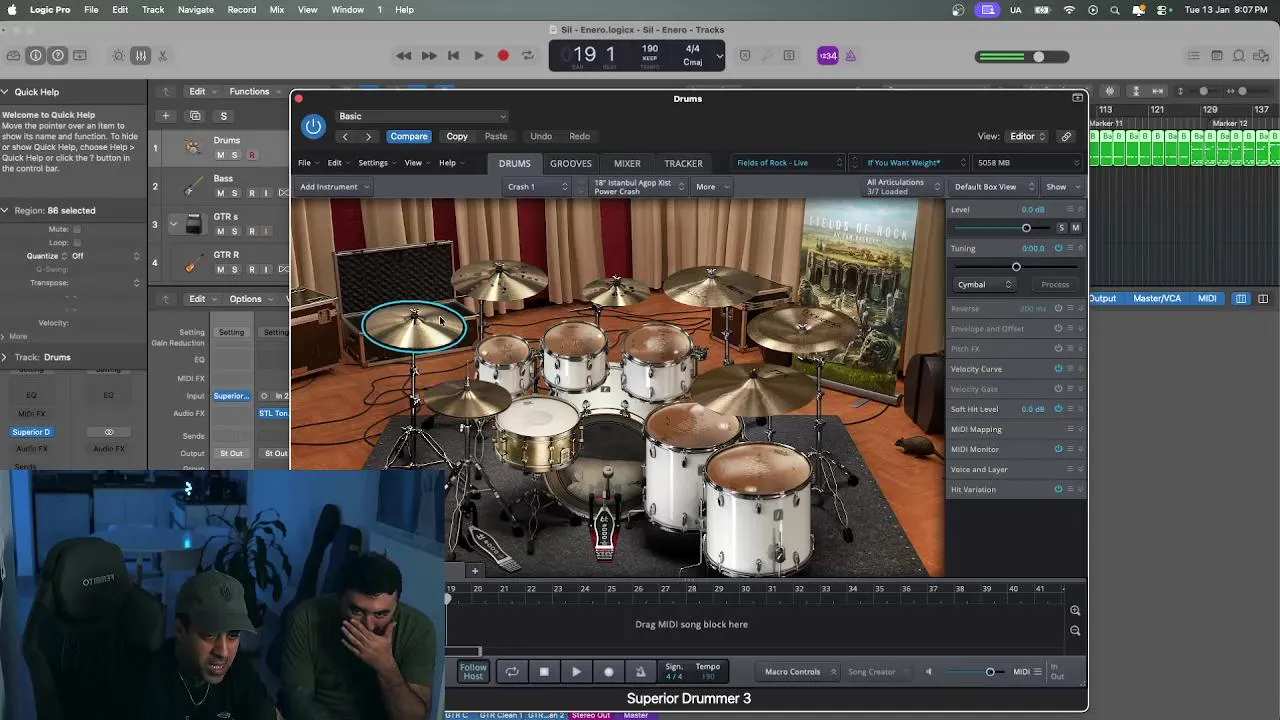This screenshot has width=1280, height=720.
Task: Toggle Logic Pro cycle mode
Action: pyautogui.click(x=527, y=56)
